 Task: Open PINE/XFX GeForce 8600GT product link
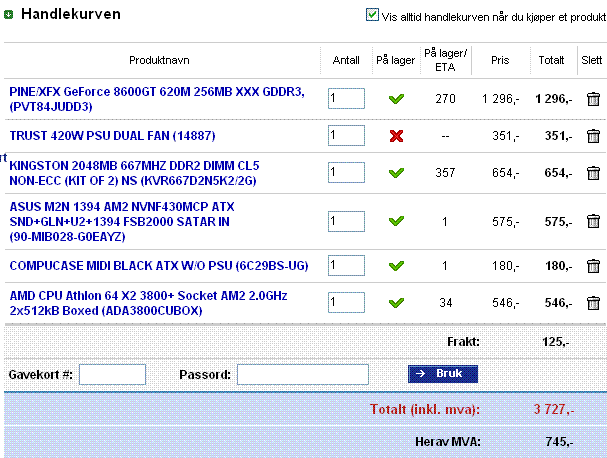(157, 99)
